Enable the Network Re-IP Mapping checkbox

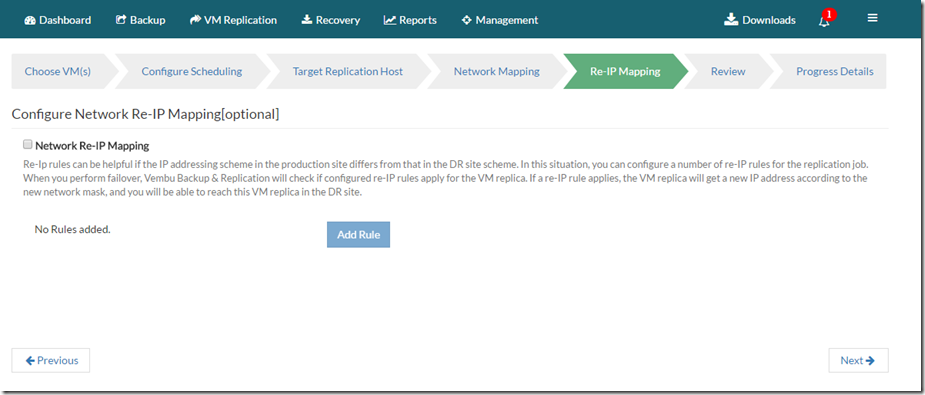tap(27, 144)
